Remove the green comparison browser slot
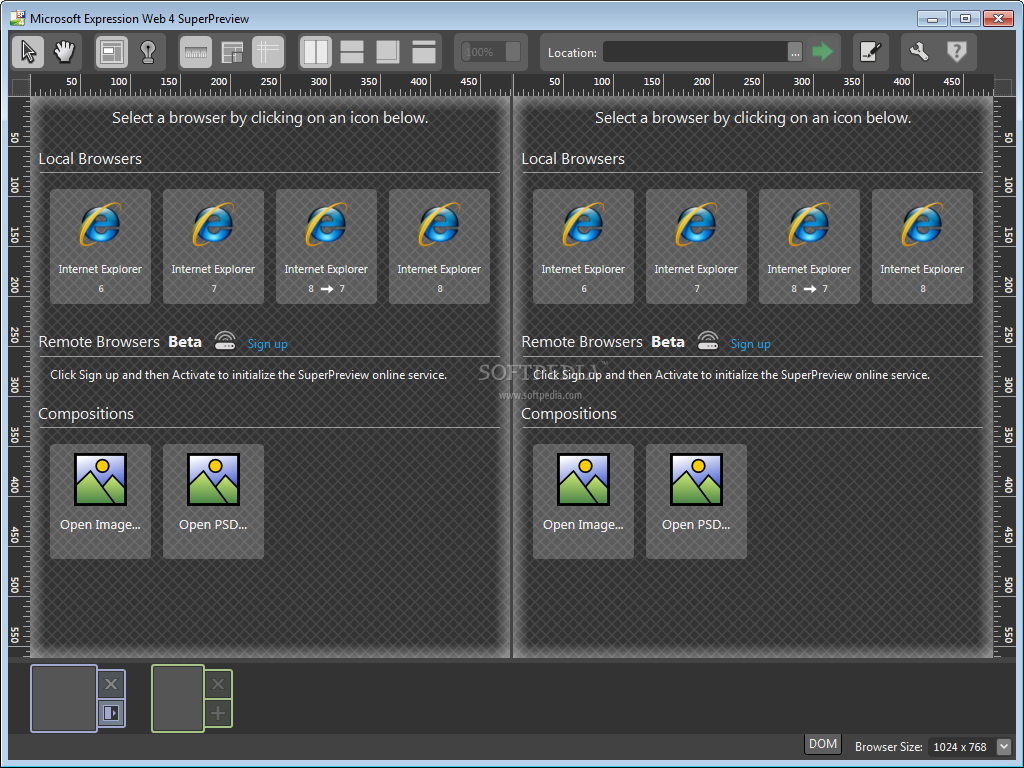 [218, 684]
